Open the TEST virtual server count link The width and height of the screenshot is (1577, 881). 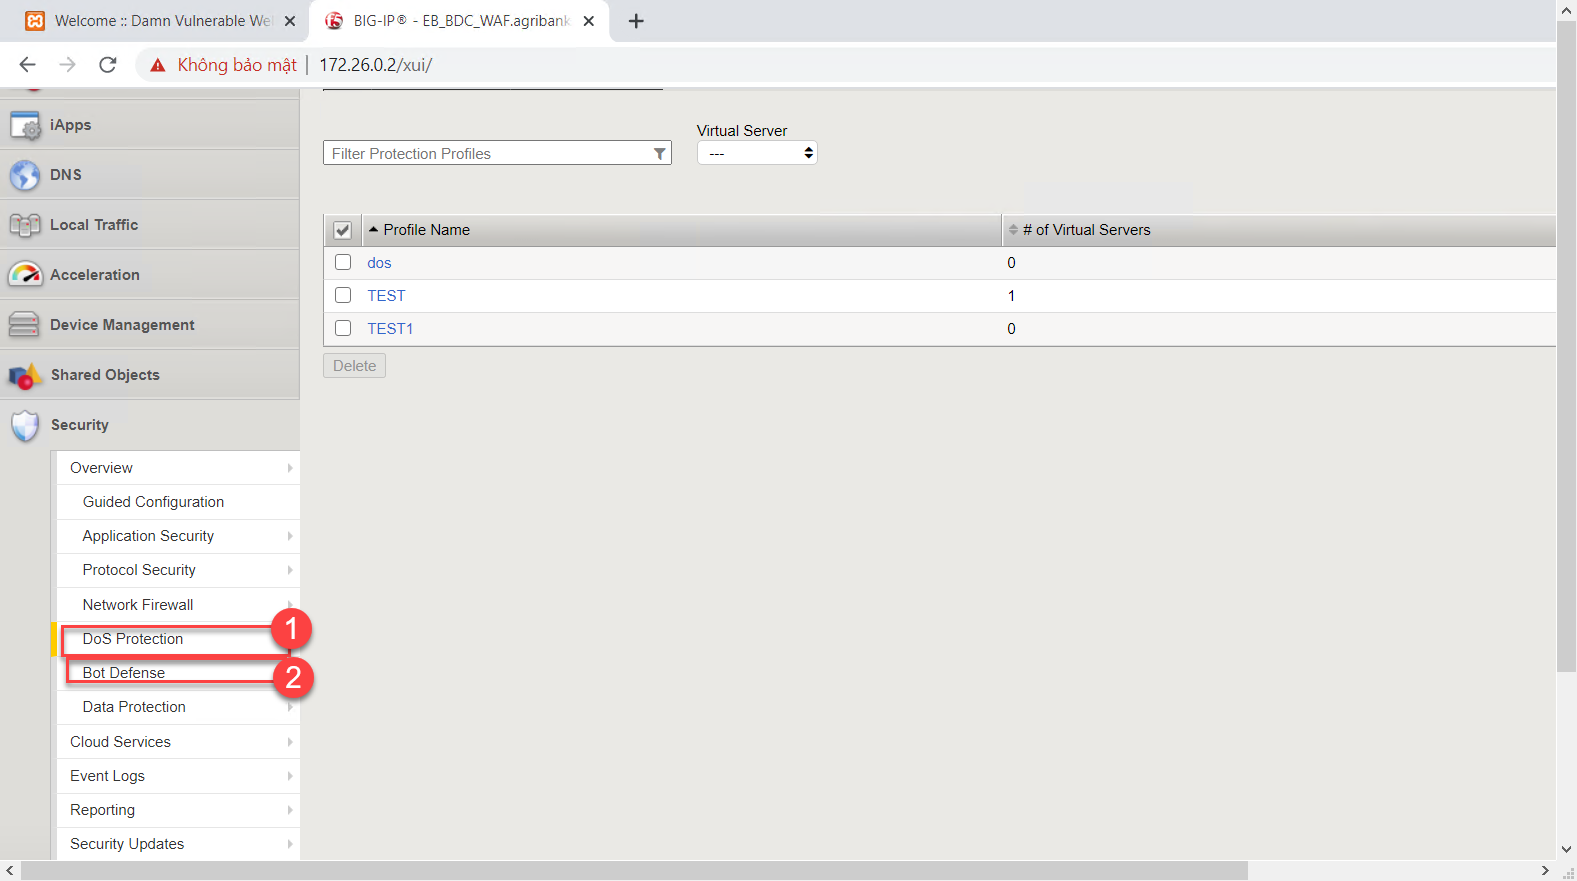(x=1011, y=296)
